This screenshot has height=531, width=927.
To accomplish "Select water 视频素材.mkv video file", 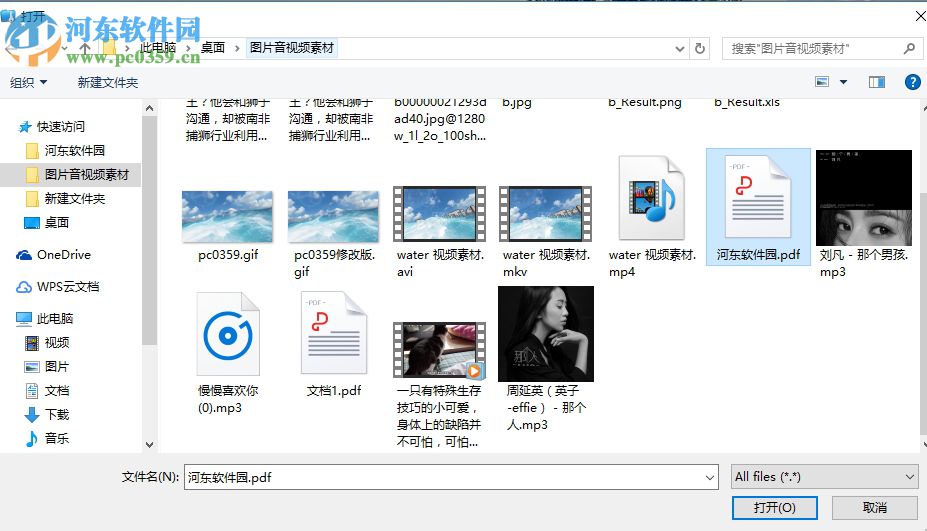I will [546, 214].
